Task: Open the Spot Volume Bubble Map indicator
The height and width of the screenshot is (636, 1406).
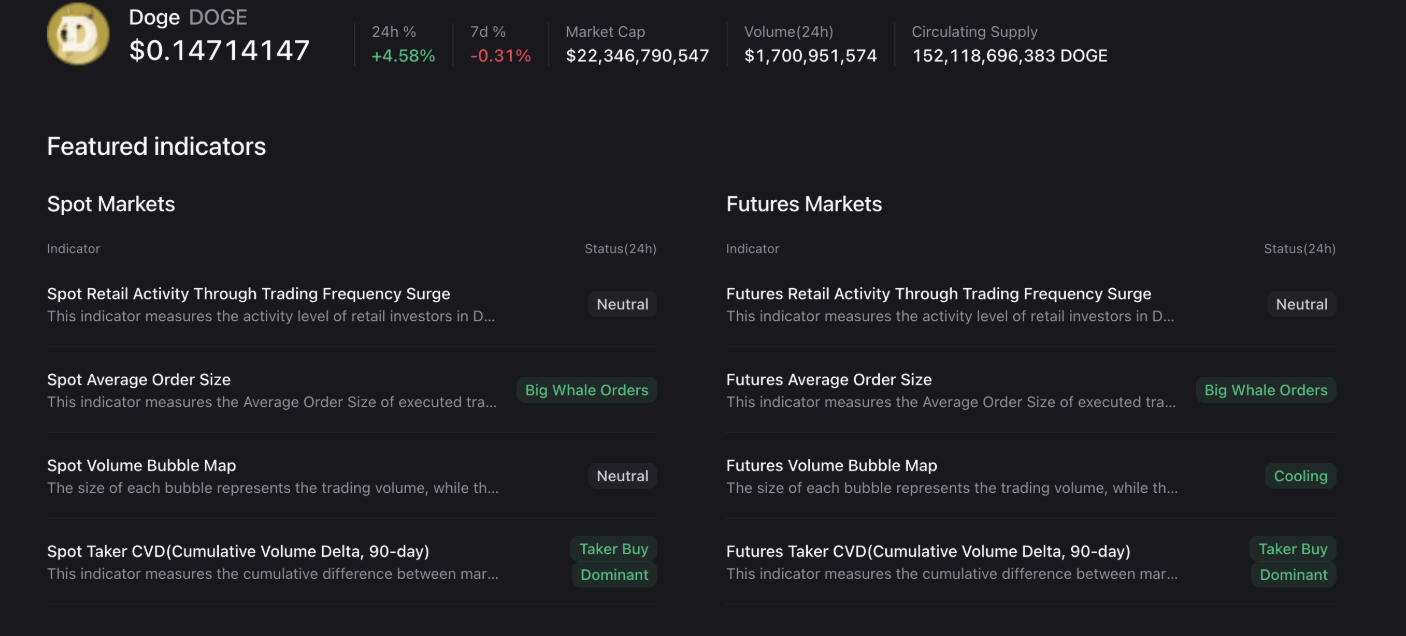Action: (x=142, y=466)
